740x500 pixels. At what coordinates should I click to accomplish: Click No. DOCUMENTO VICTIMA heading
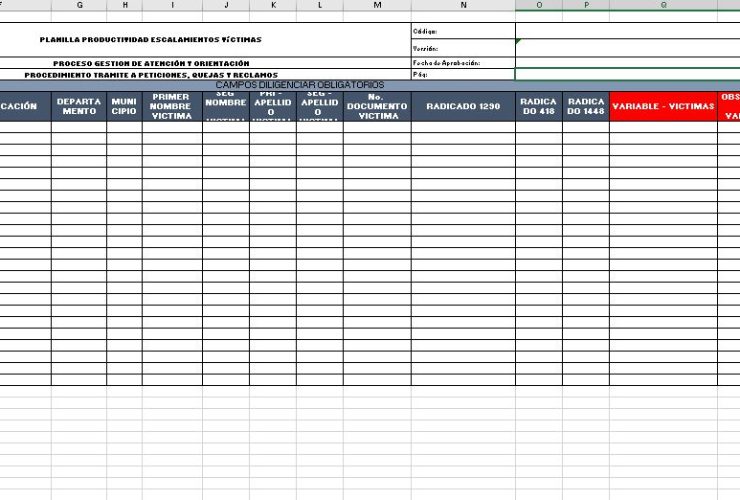pyautogui.click(x=377, y=107)
